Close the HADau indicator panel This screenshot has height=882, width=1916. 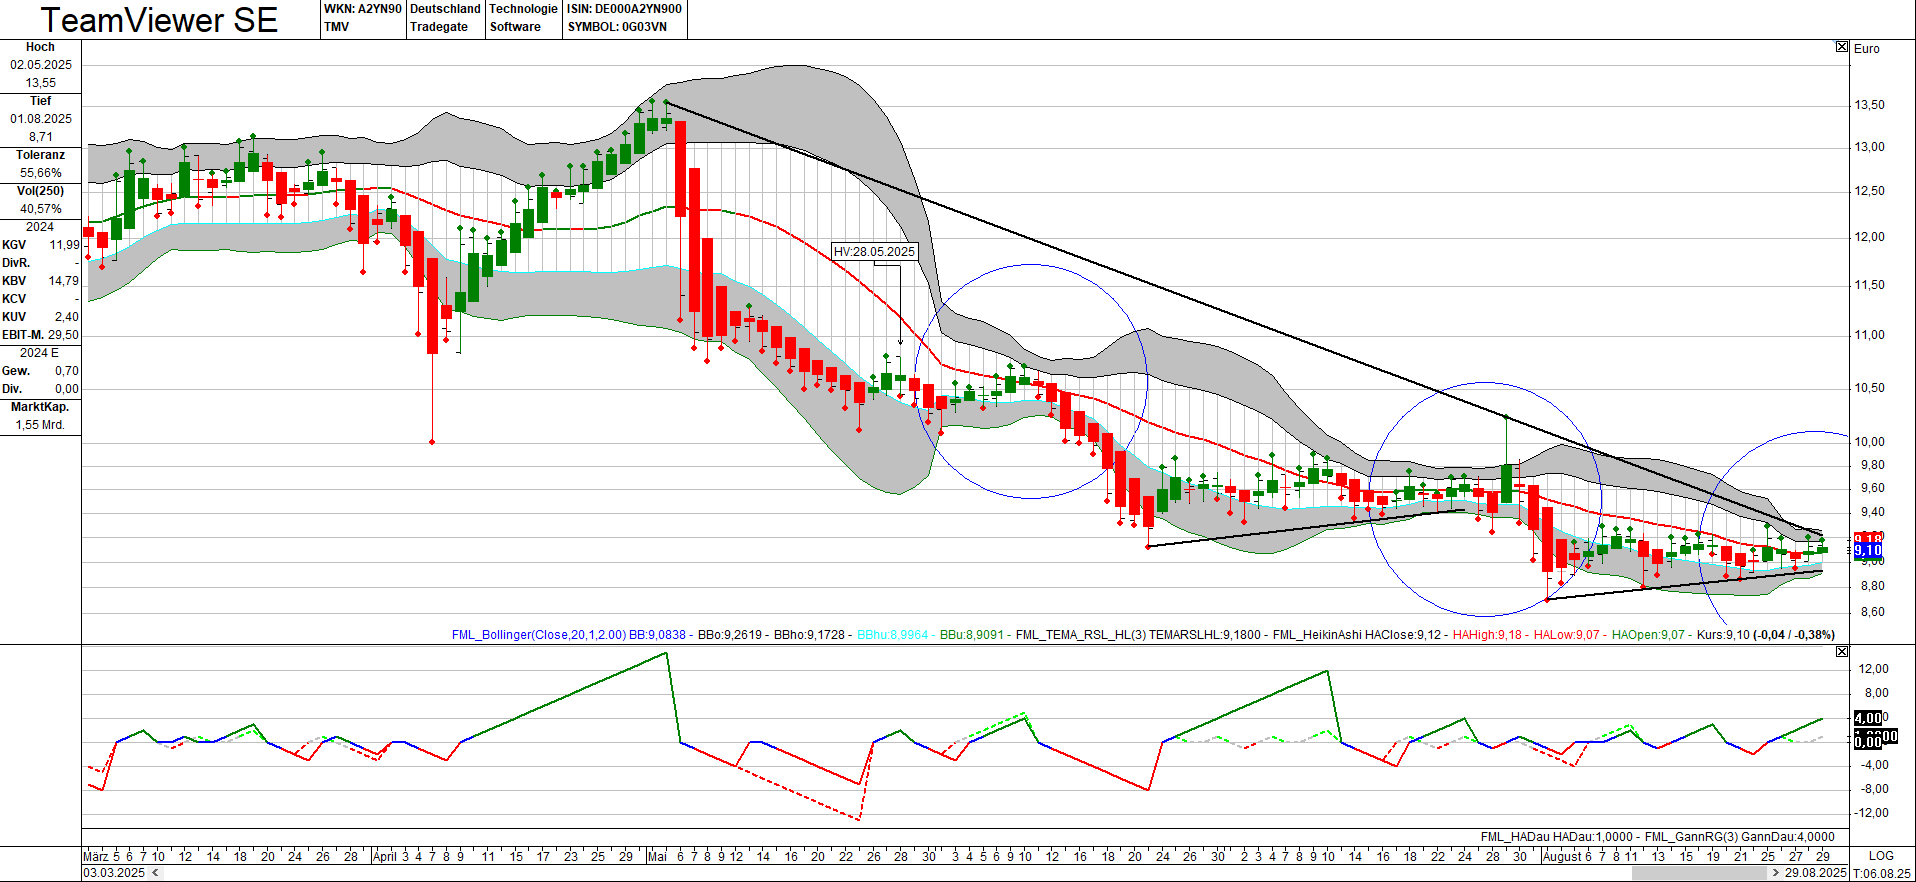tap(1842, 652)
